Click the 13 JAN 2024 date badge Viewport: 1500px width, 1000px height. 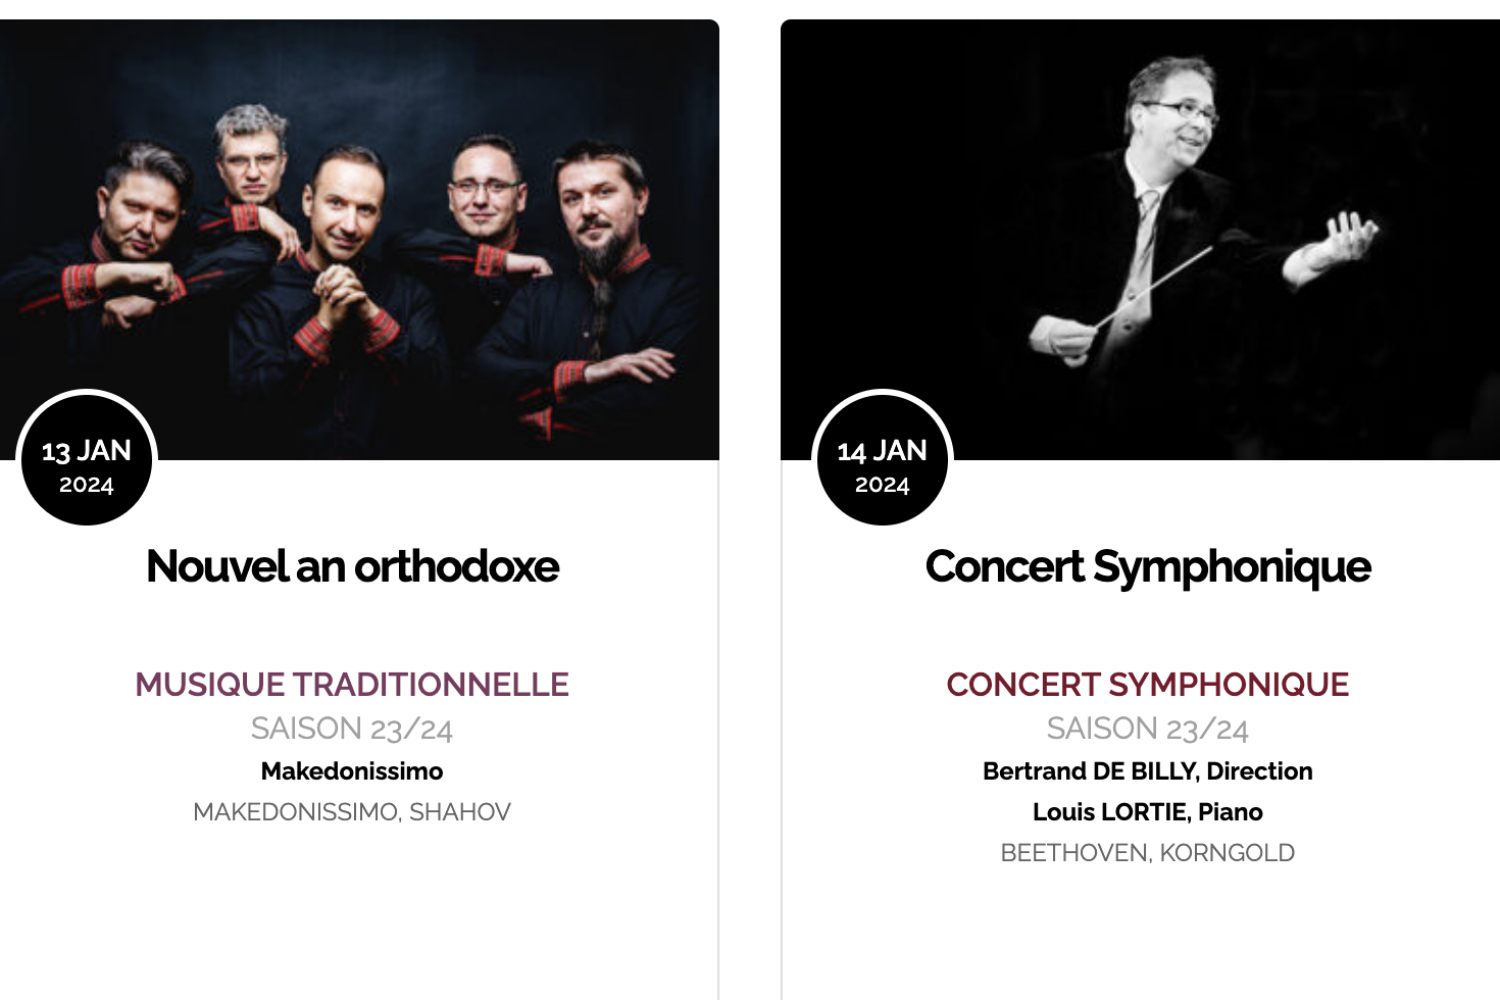pos(86,464)
